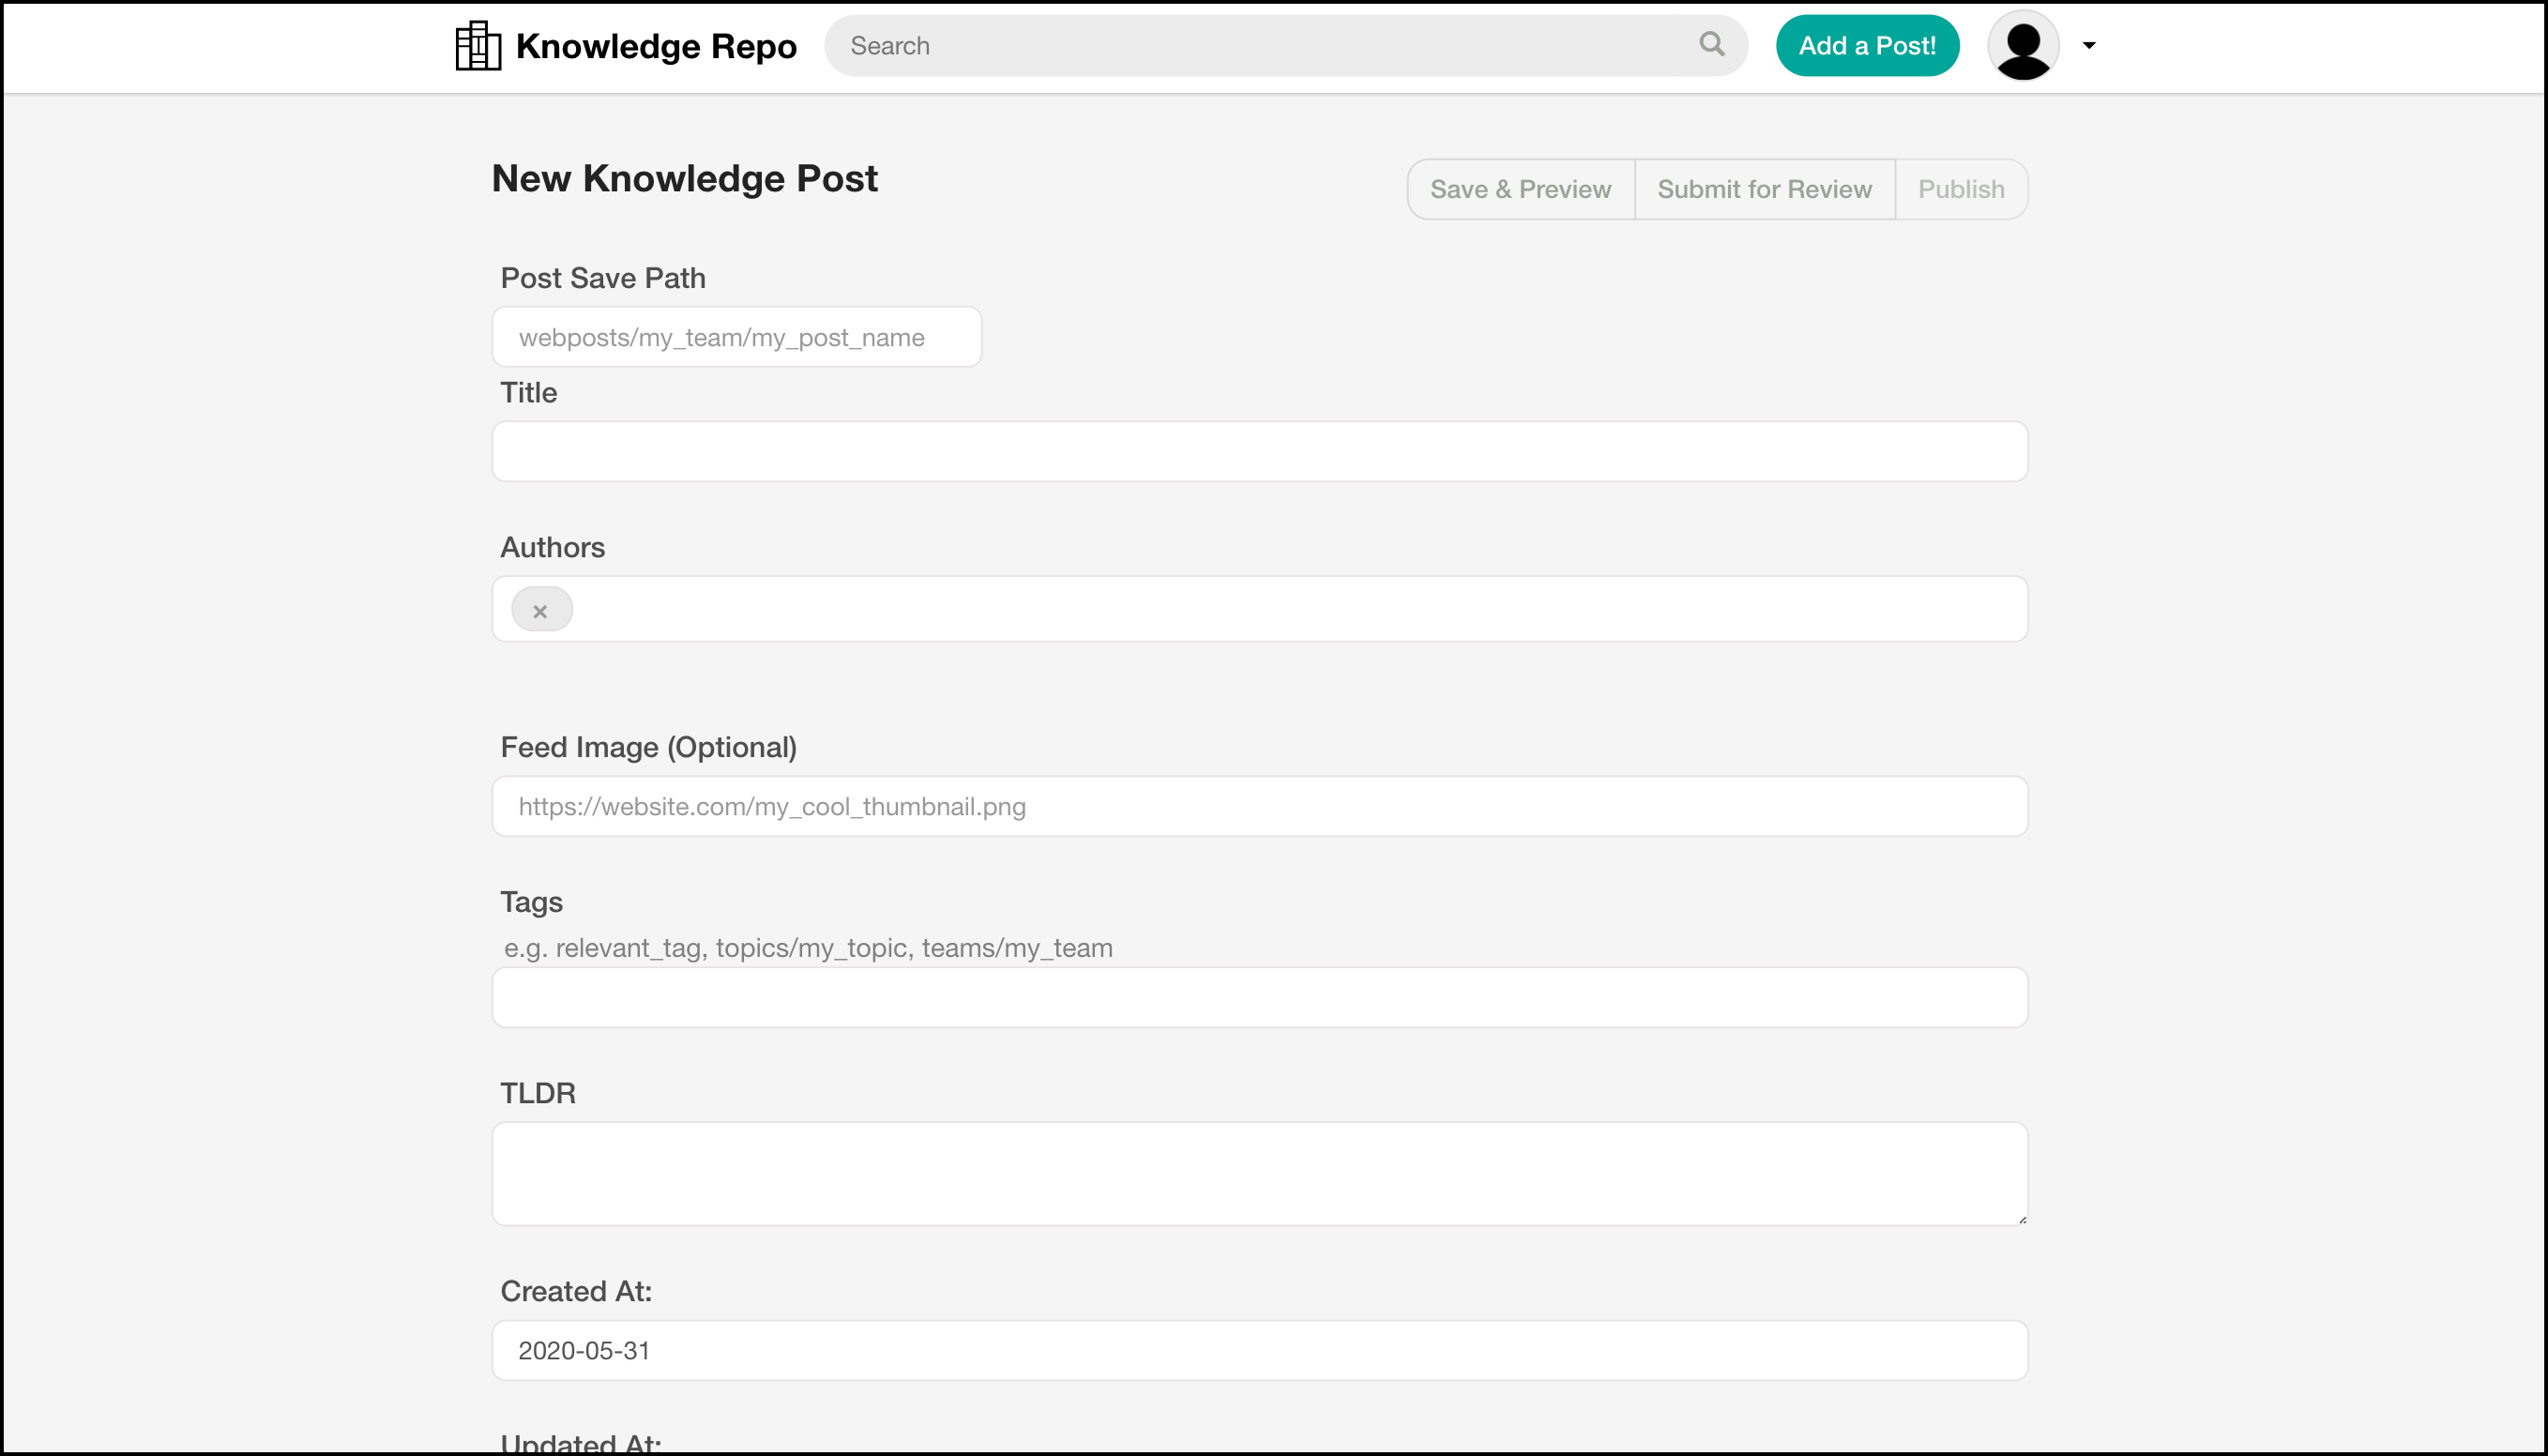Image resolution: width=2548 pixels, height=1456 pixels.
Task: Click Save & Preview button
Action: coord(1520,189)
